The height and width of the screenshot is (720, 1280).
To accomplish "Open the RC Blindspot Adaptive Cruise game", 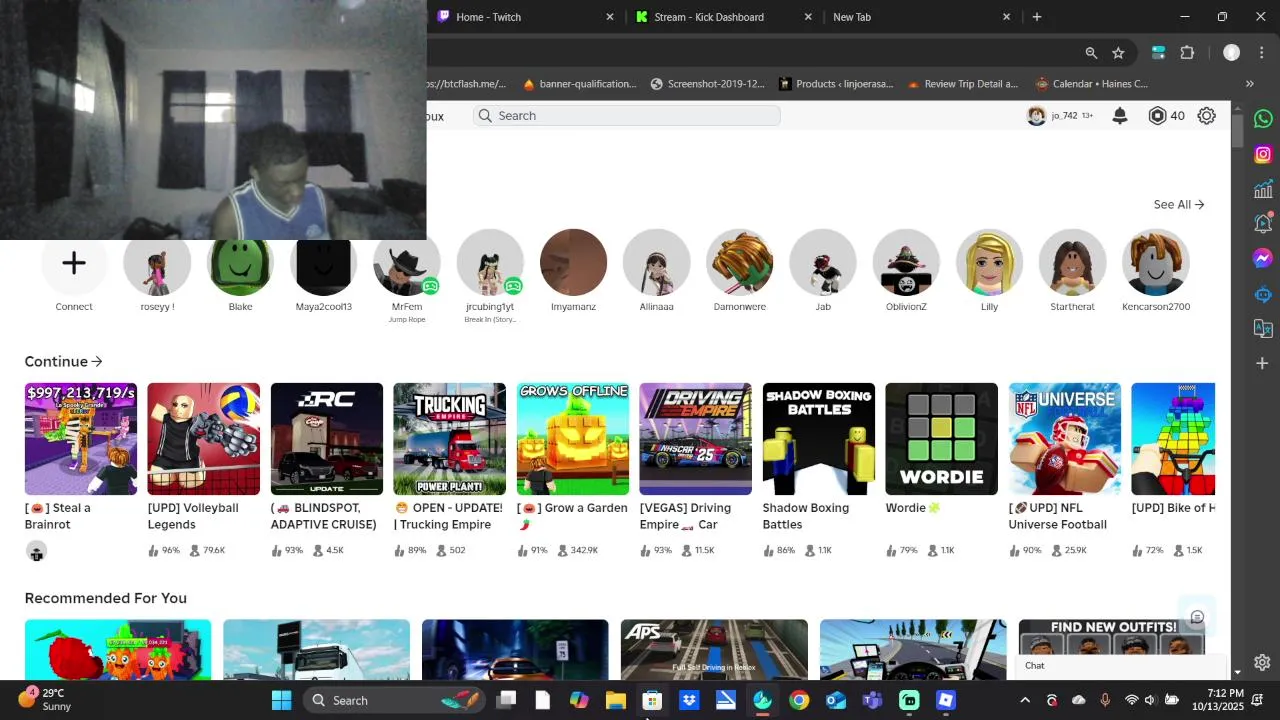I will (x=327, y=439).
